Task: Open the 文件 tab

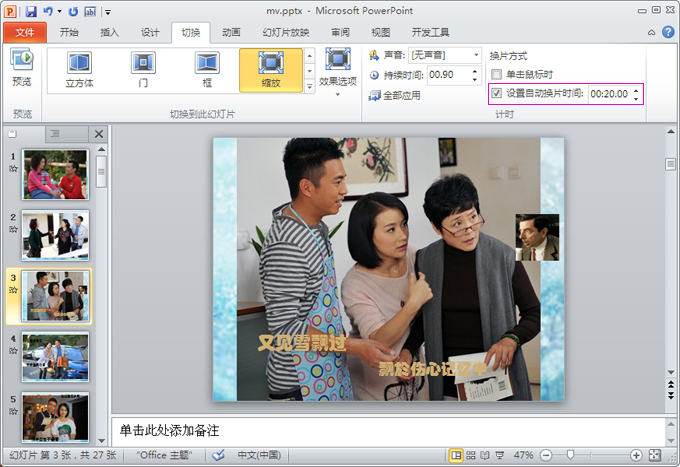Action: [25, 33]
